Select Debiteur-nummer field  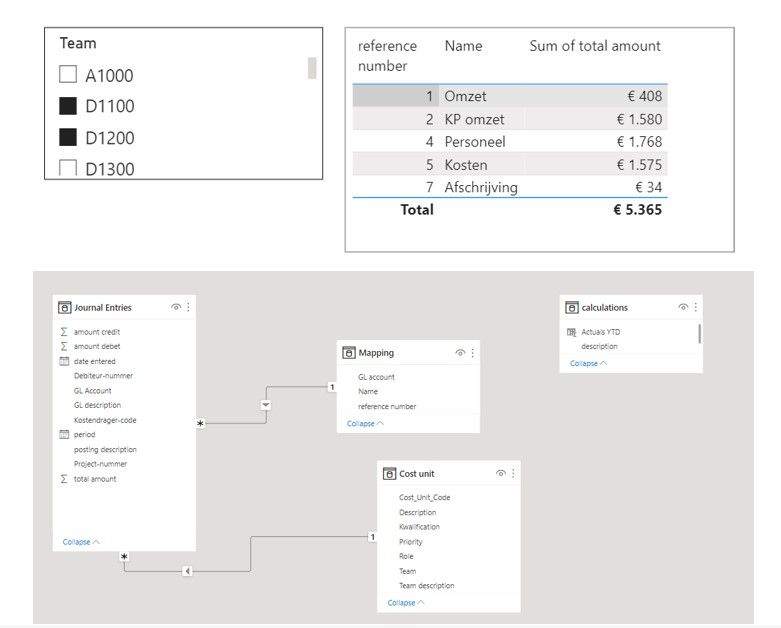click(103, 376)
